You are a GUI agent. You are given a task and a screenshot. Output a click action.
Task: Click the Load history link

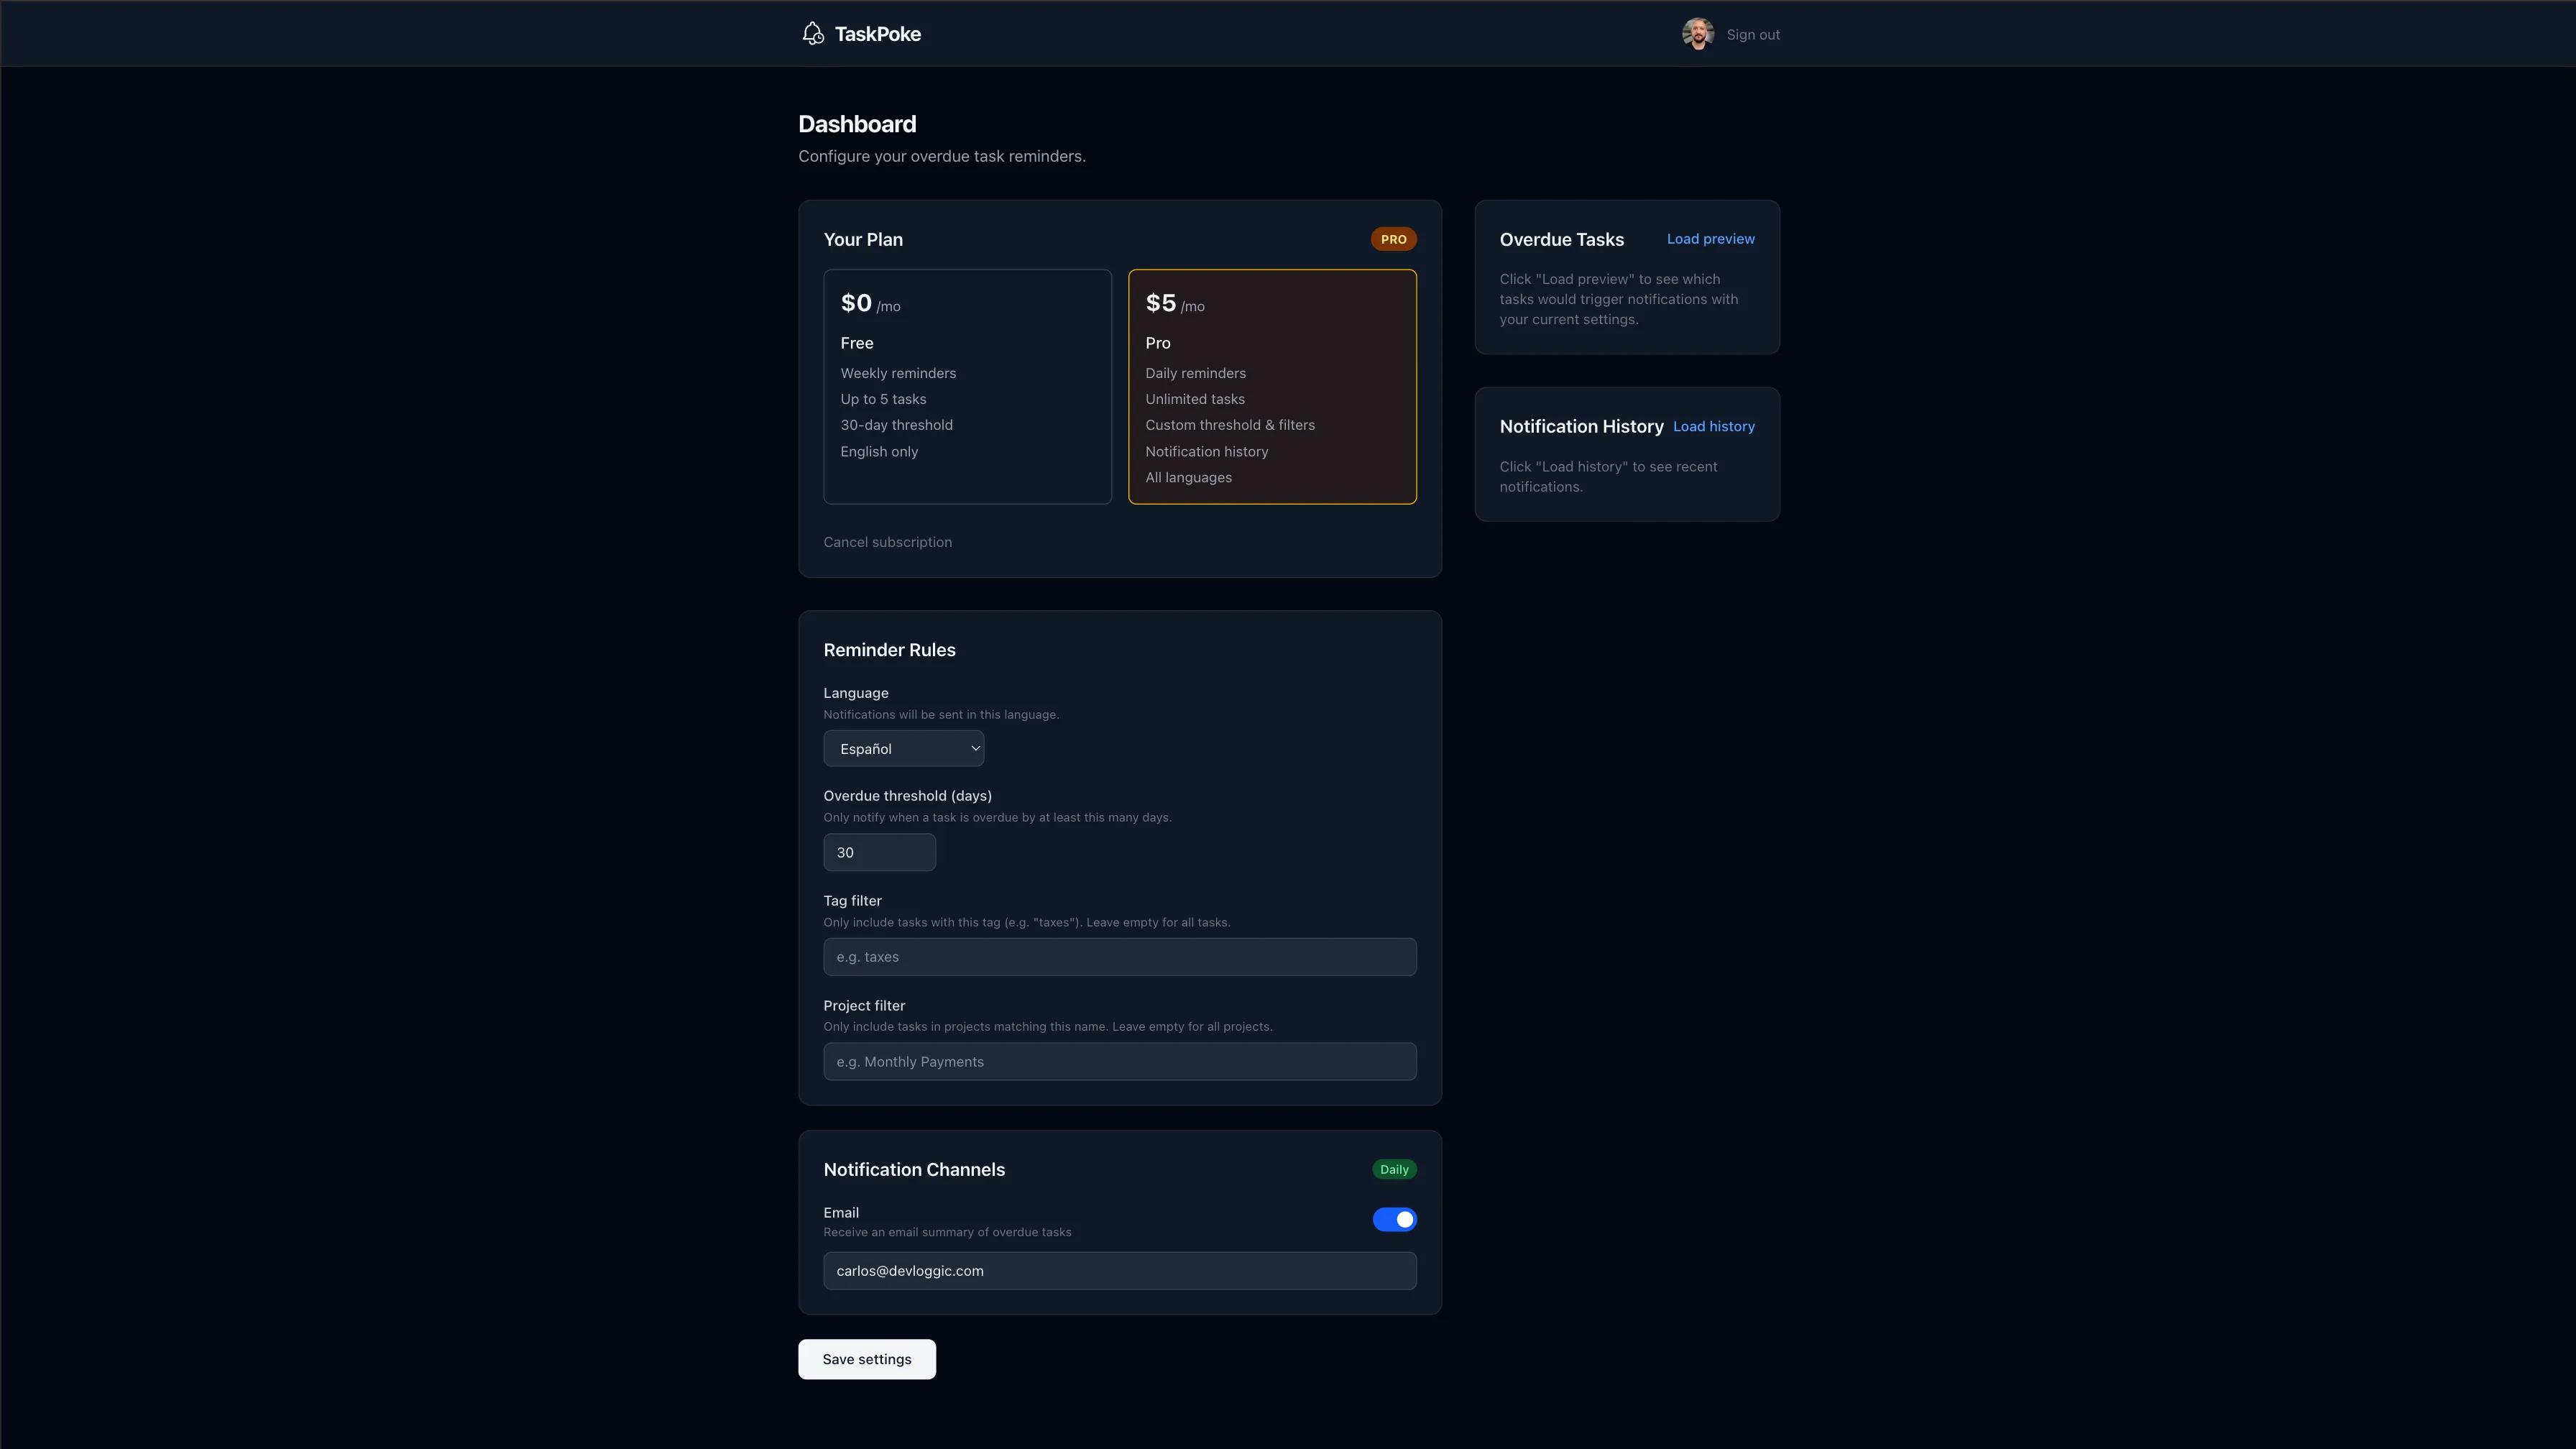[x=1713, y=426]
